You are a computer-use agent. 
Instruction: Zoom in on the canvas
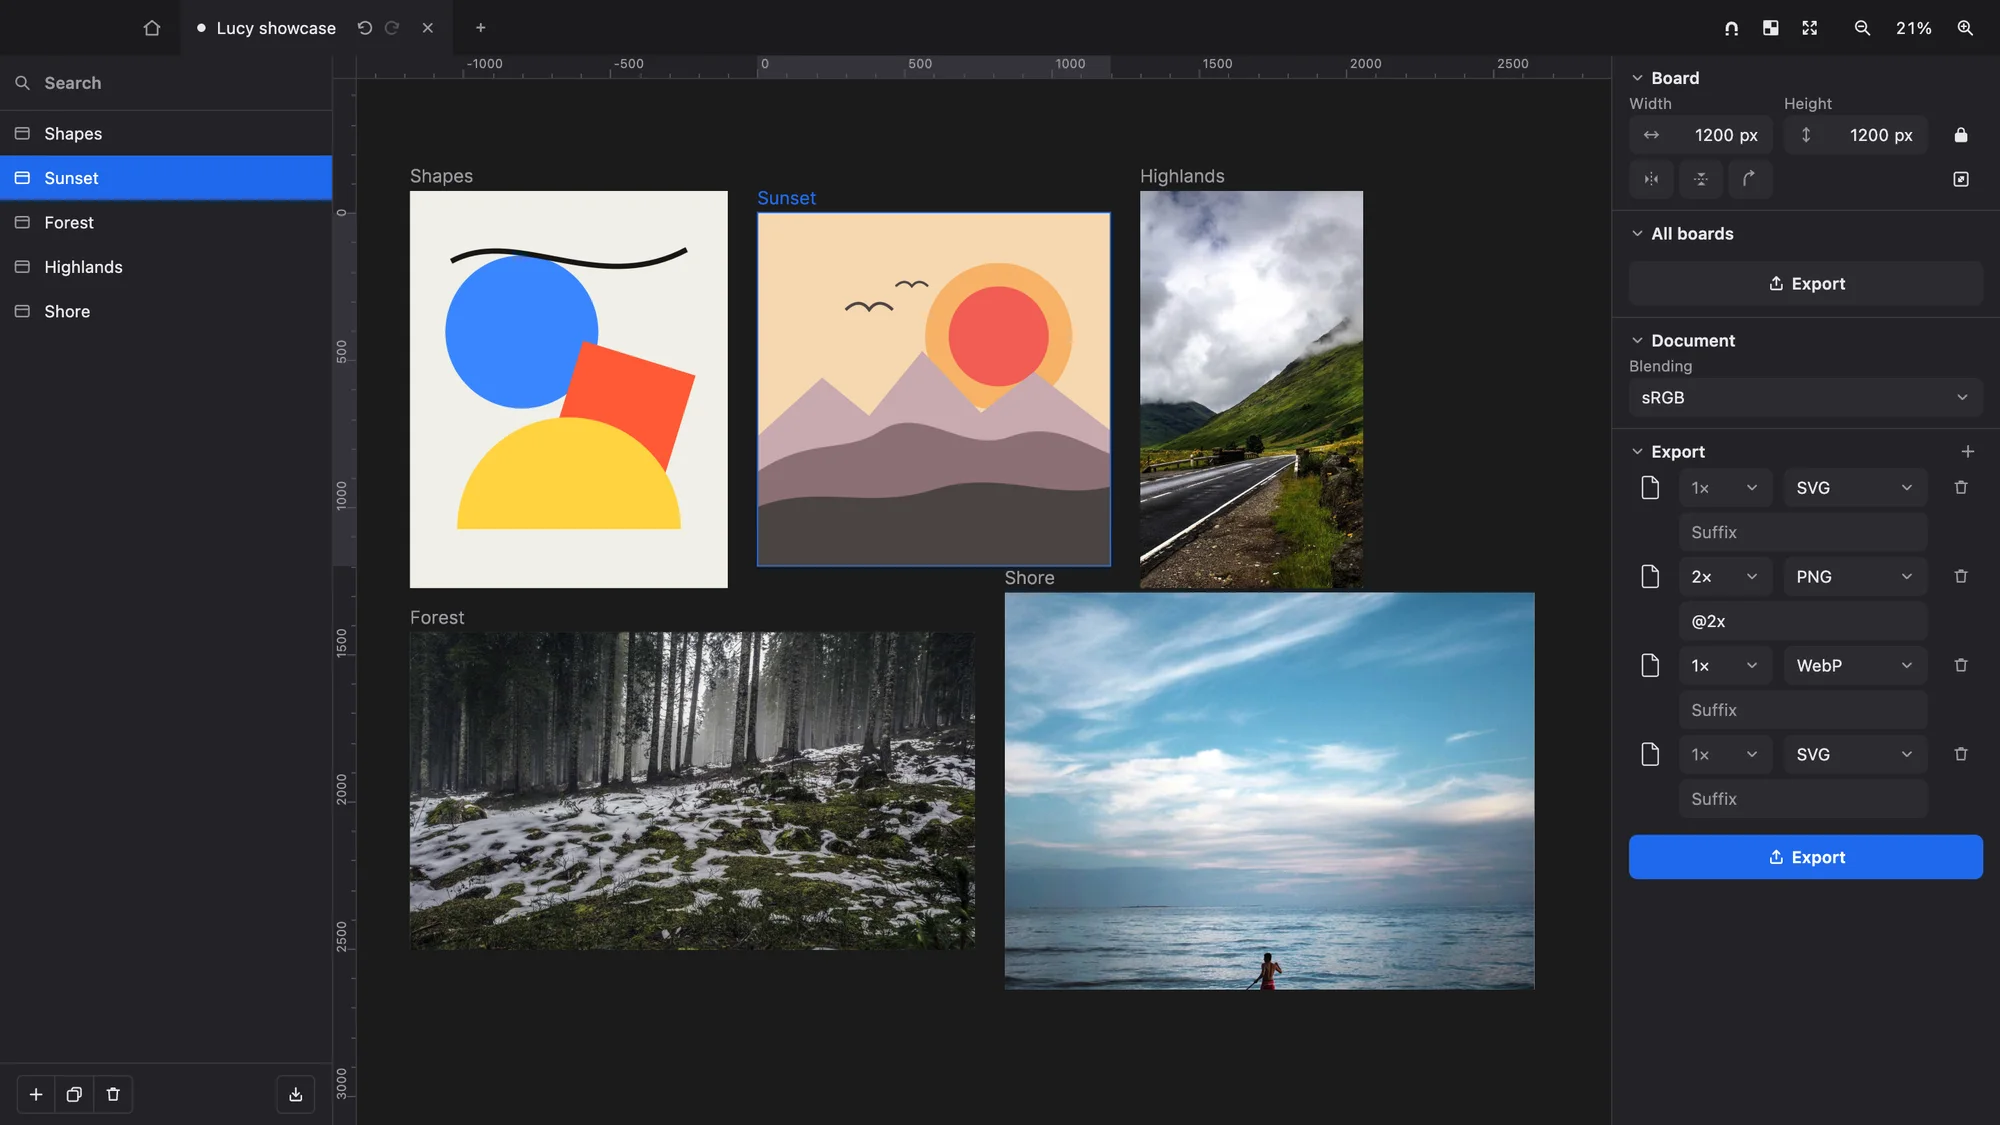click(x=1965, y=28)
